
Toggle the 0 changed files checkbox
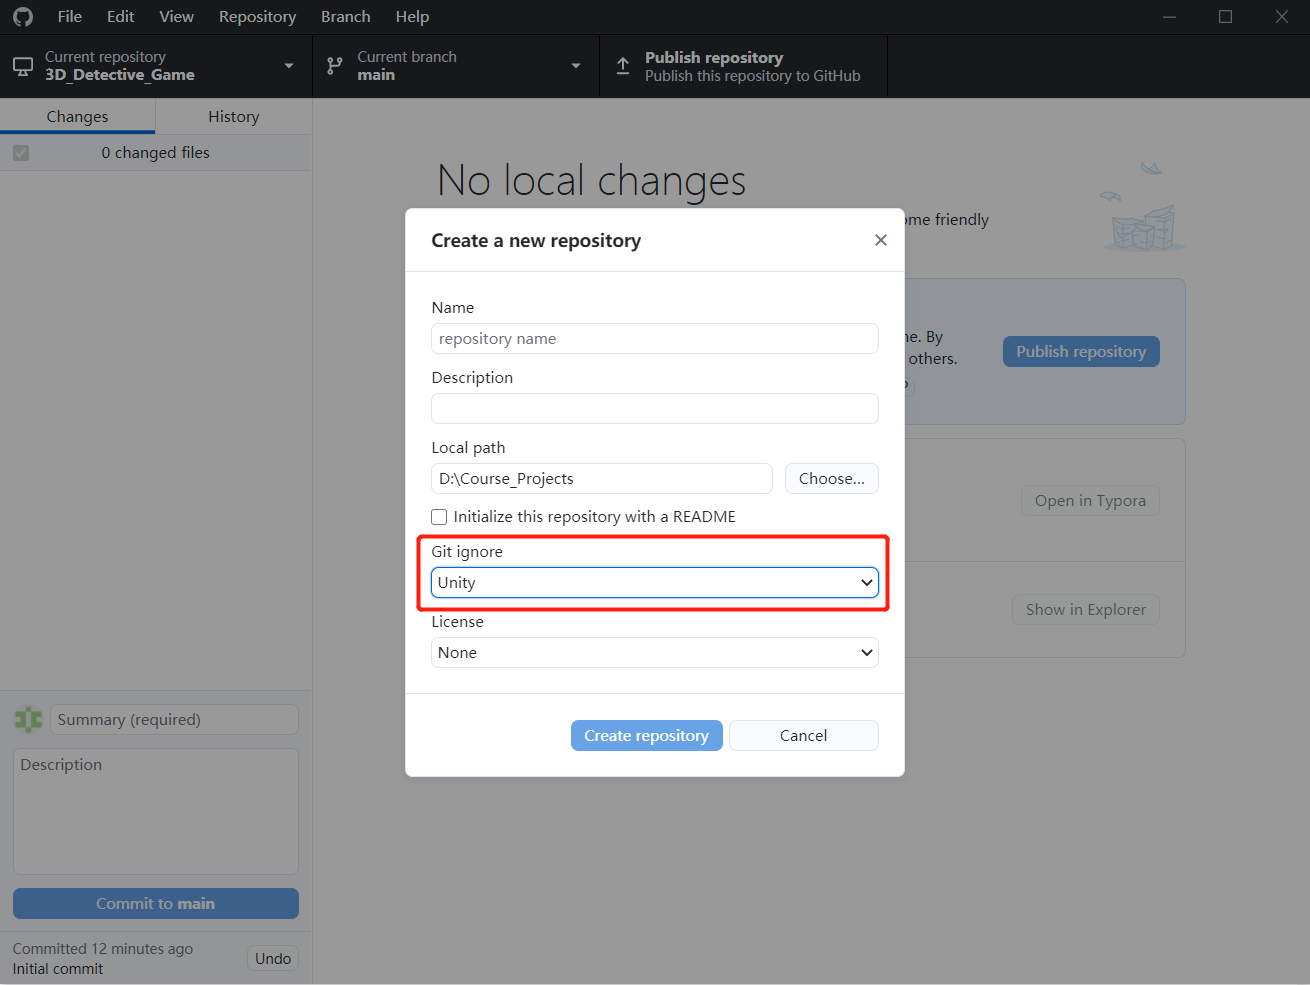click(21, 152)
